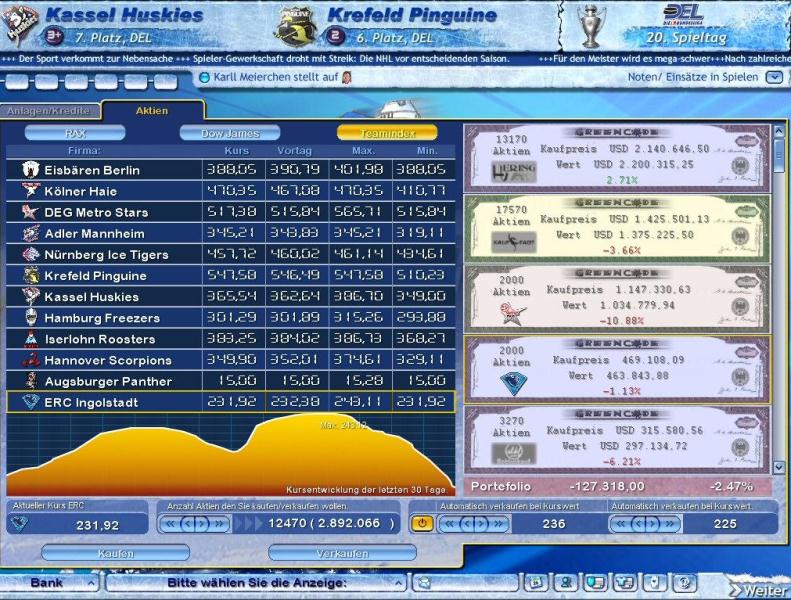Click the DEL league logo
The image size is (791, 600).
tap(683, 14)
